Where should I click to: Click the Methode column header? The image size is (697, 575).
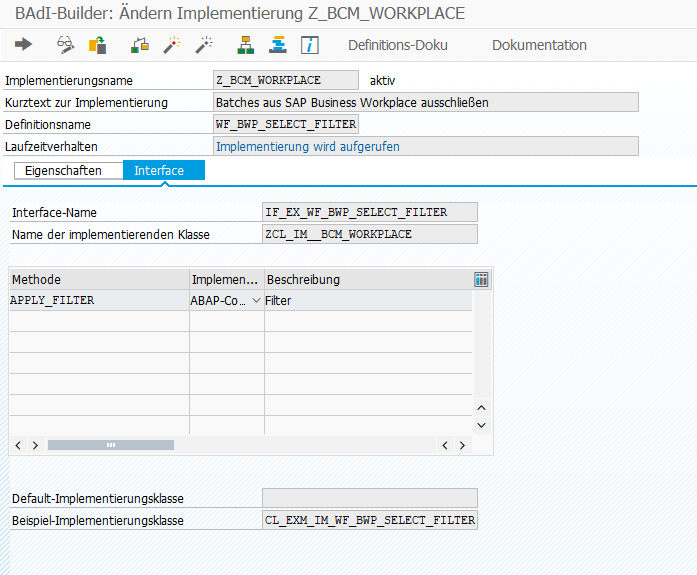(100, 280)
